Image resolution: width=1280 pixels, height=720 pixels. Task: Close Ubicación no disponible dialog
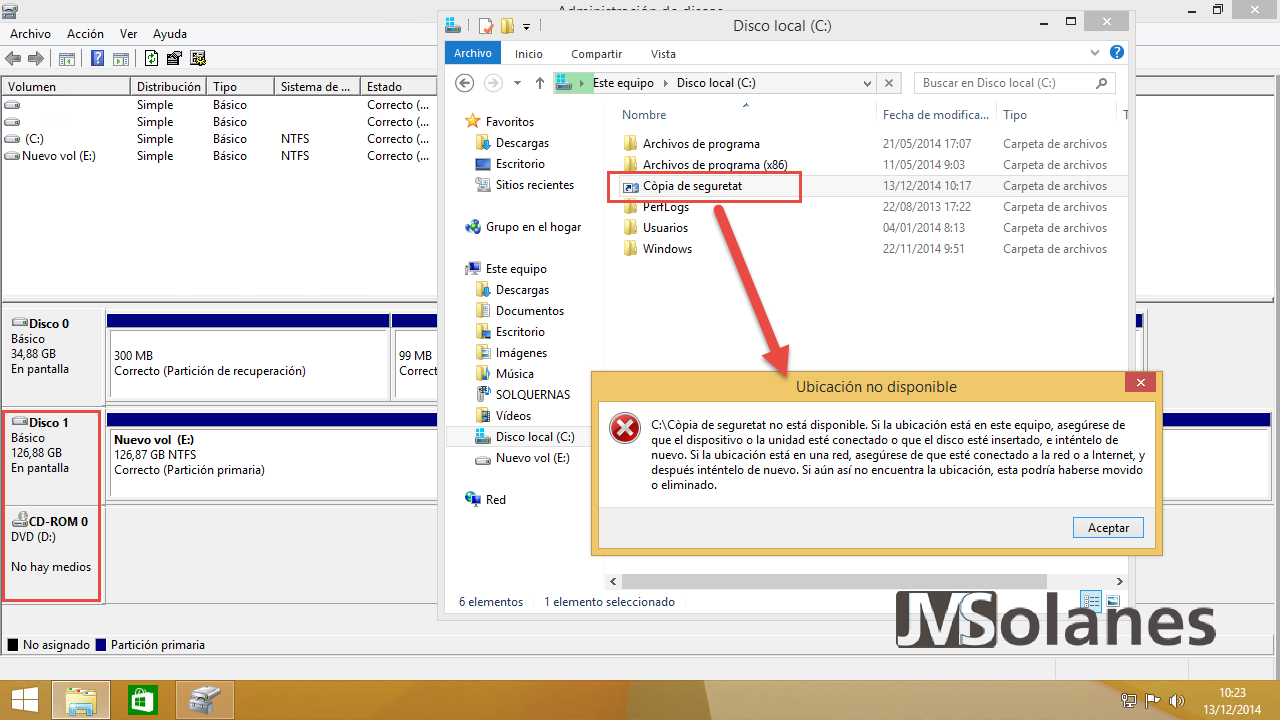pyautogui.click(x=1141, y=382)
